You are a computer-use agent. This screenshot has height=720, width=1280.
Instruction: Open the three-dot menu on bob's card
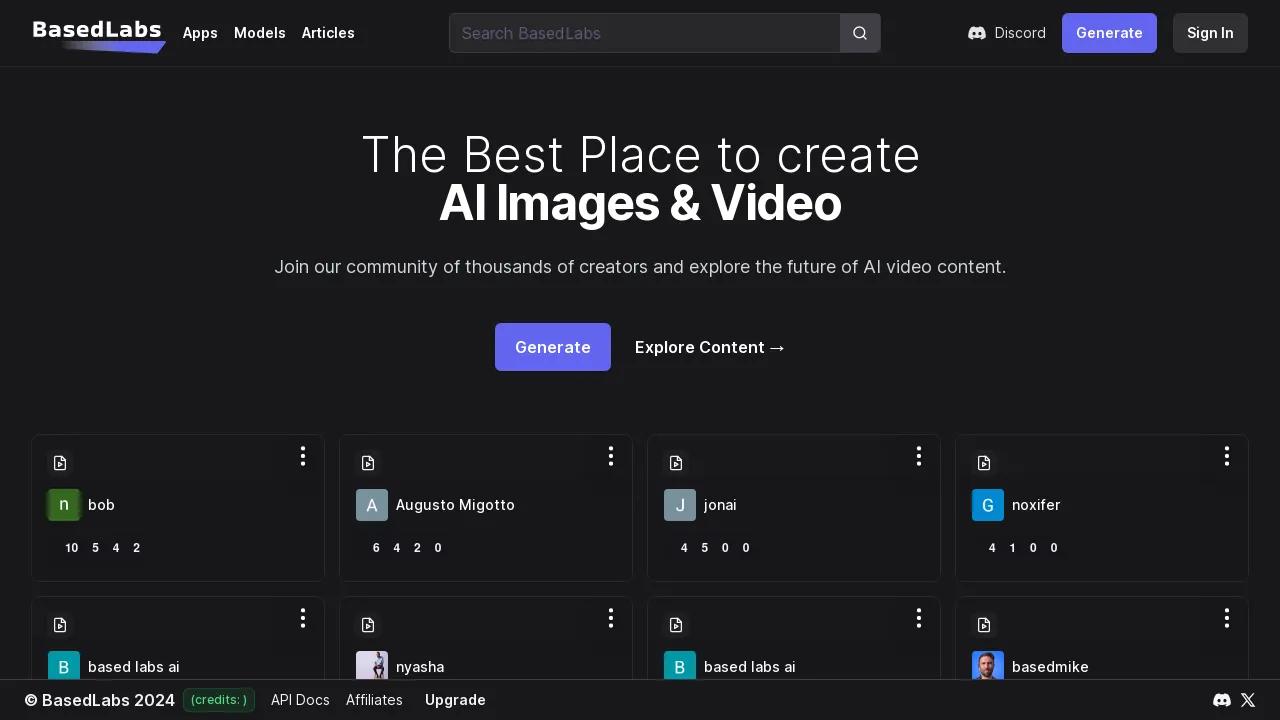(x=303, y=456)
